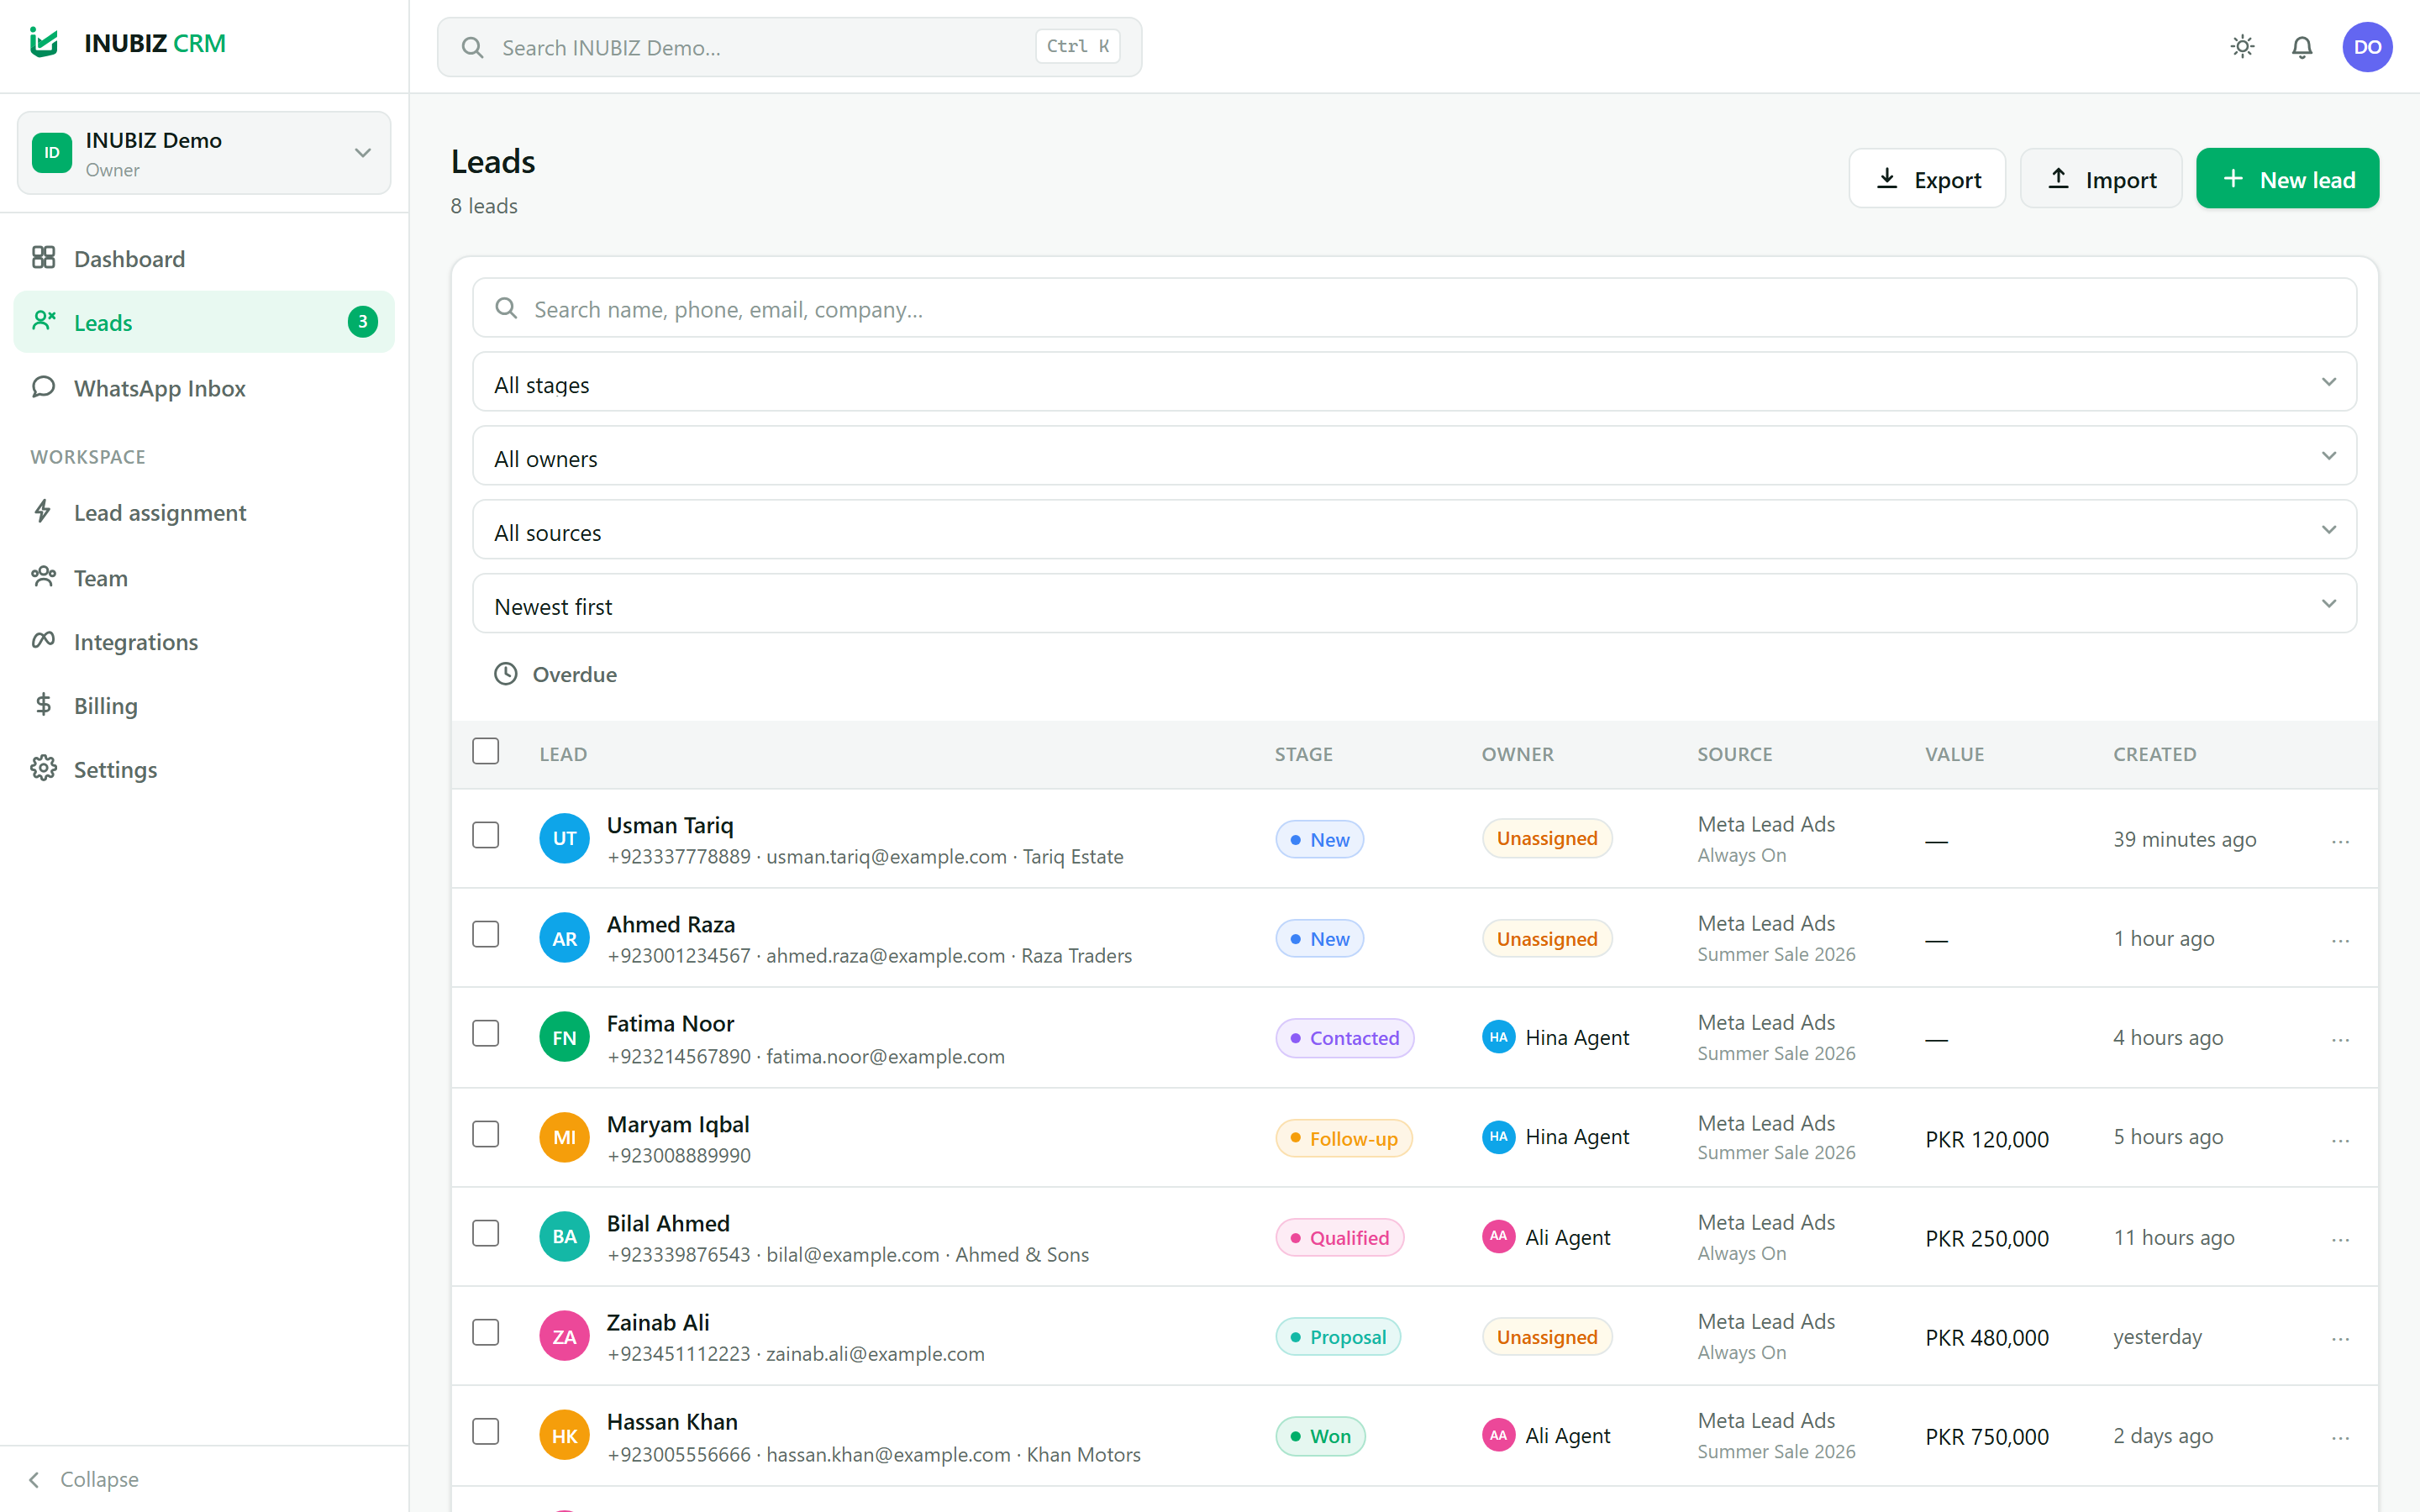Click the INUBIZ CRM logo
This screenshot has height=1512, width=2420.
click(x=128, y=43)
